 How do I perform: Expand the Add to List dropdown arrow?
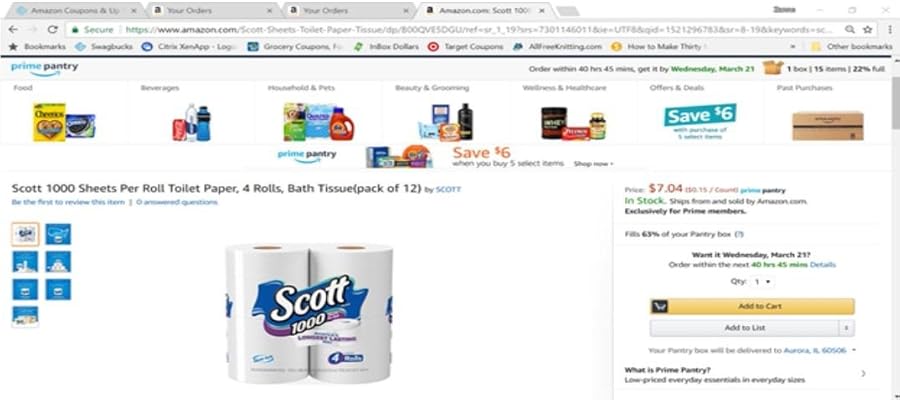pyautogui.click(x=847, y=328)
